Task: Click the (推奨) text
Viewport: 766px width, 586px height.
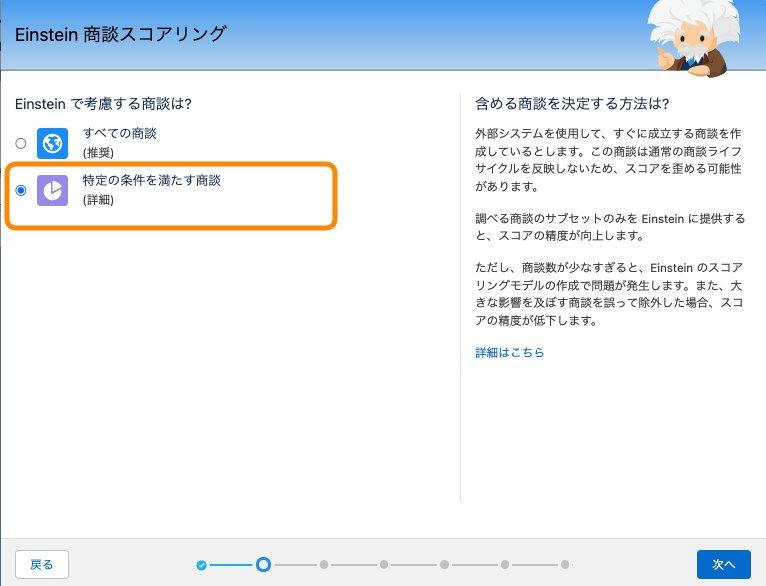Action: (x=98, y=153)
